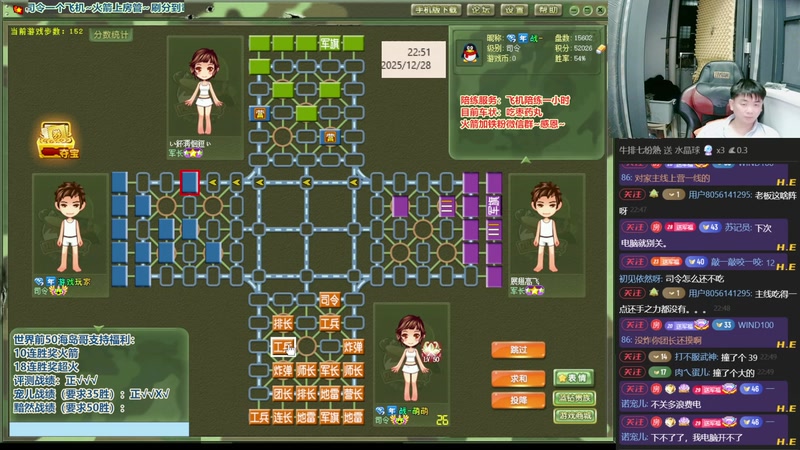Click the right player 展翅高飞 avatar
The width and height of the screenshot is (800, 450).
(x=546, y=227)
